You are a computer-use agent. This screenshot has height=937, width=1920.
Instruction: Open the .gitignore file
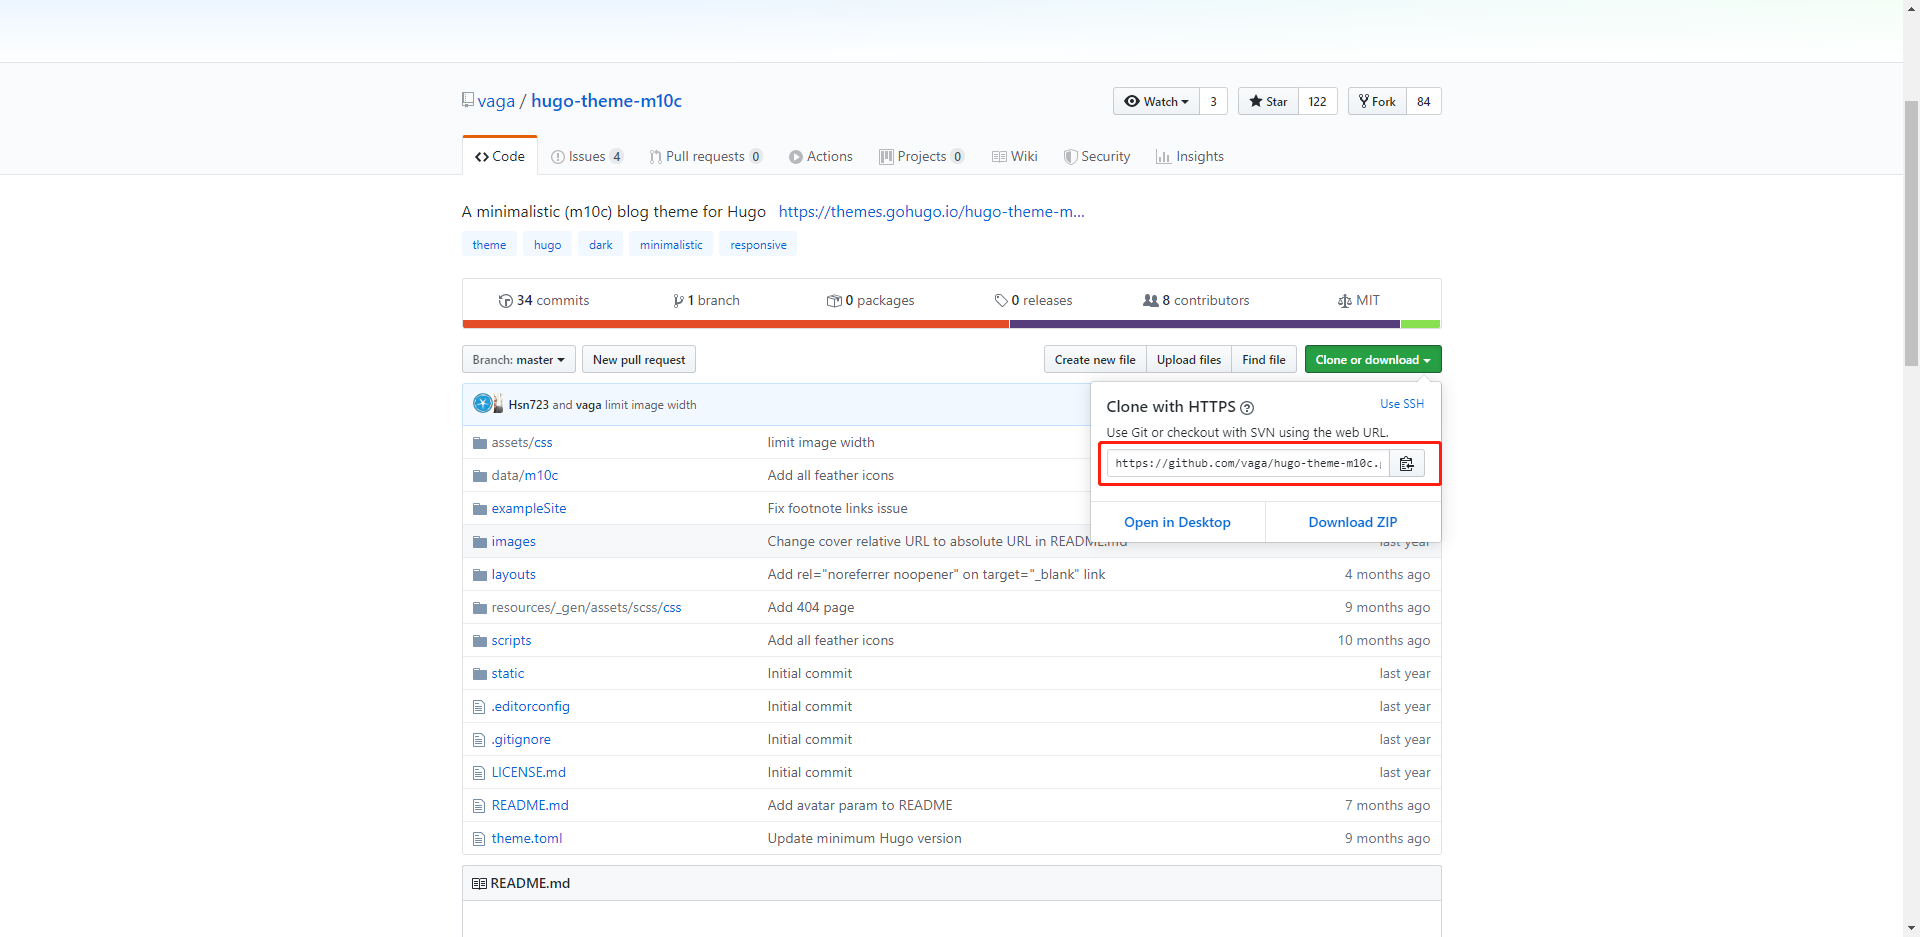pyautogui.click(x=521, y=740)
